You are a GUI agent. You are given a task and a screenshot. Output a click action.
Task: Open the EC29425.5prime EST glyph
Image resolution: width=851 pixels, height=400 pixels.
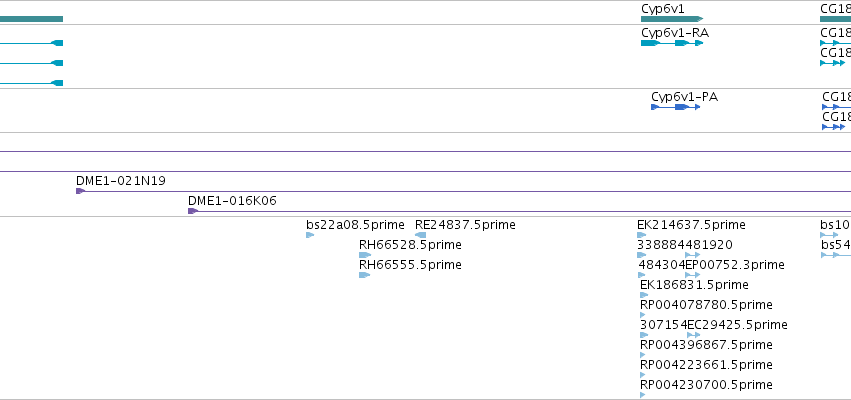tap(693, 335)
